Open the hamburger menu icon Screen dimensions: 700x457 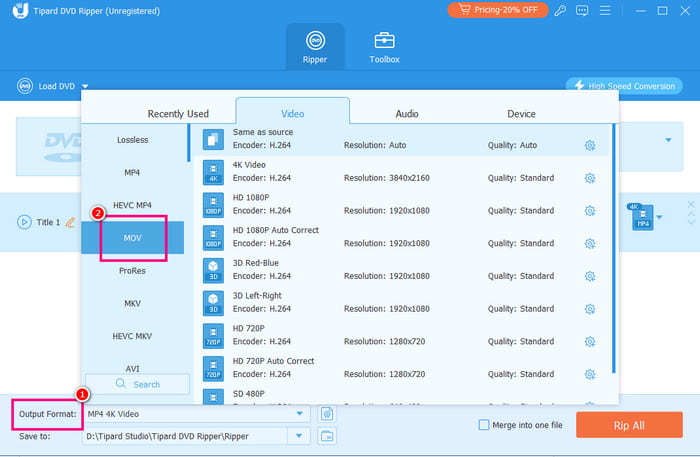pyautogui.click(x=605, y=10)
